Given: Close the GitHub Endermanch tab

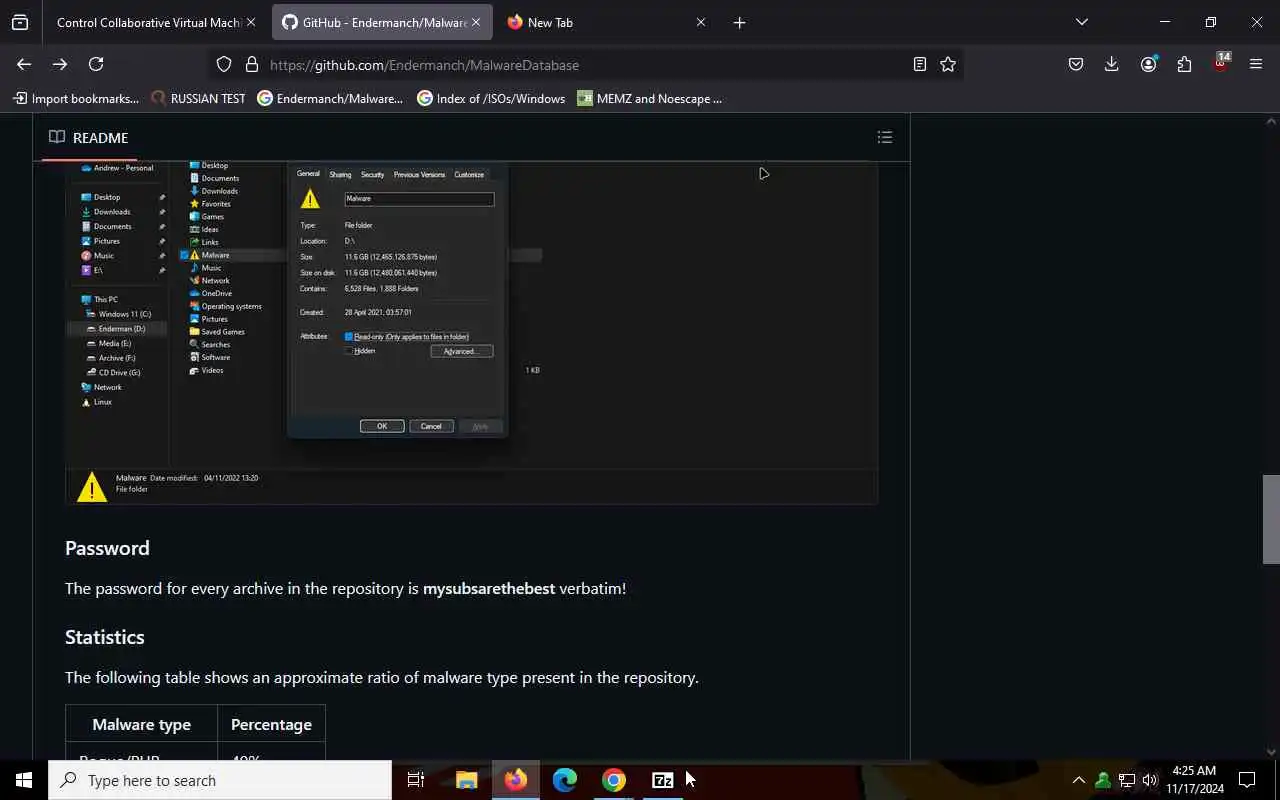Looking at the screenshot, I should point(475,22).
